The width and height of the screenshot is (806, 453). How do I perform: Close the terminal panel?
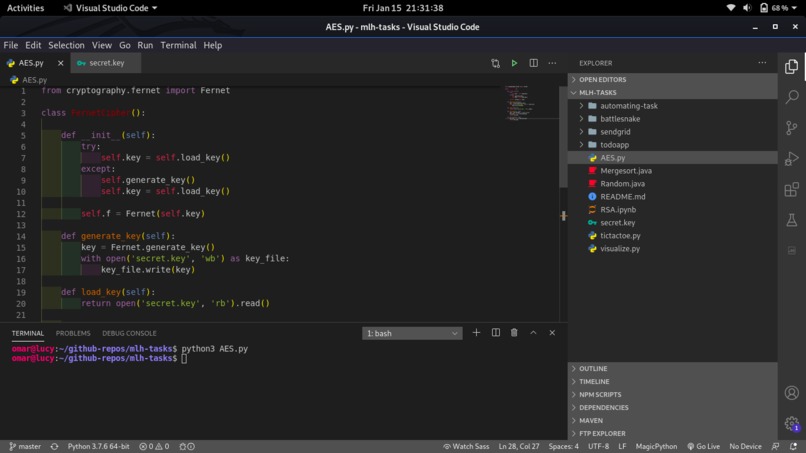tap(552, 333)
